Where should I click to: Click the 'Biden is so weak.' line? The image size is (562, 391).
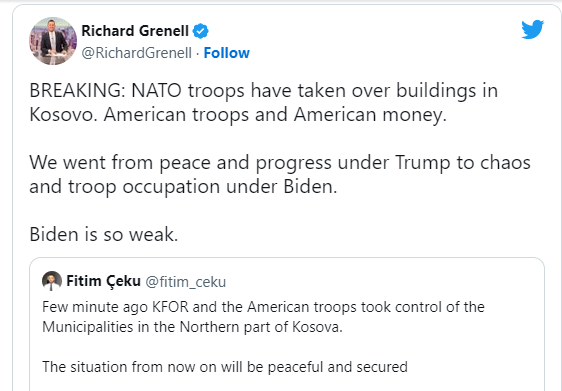pos(104,234)
